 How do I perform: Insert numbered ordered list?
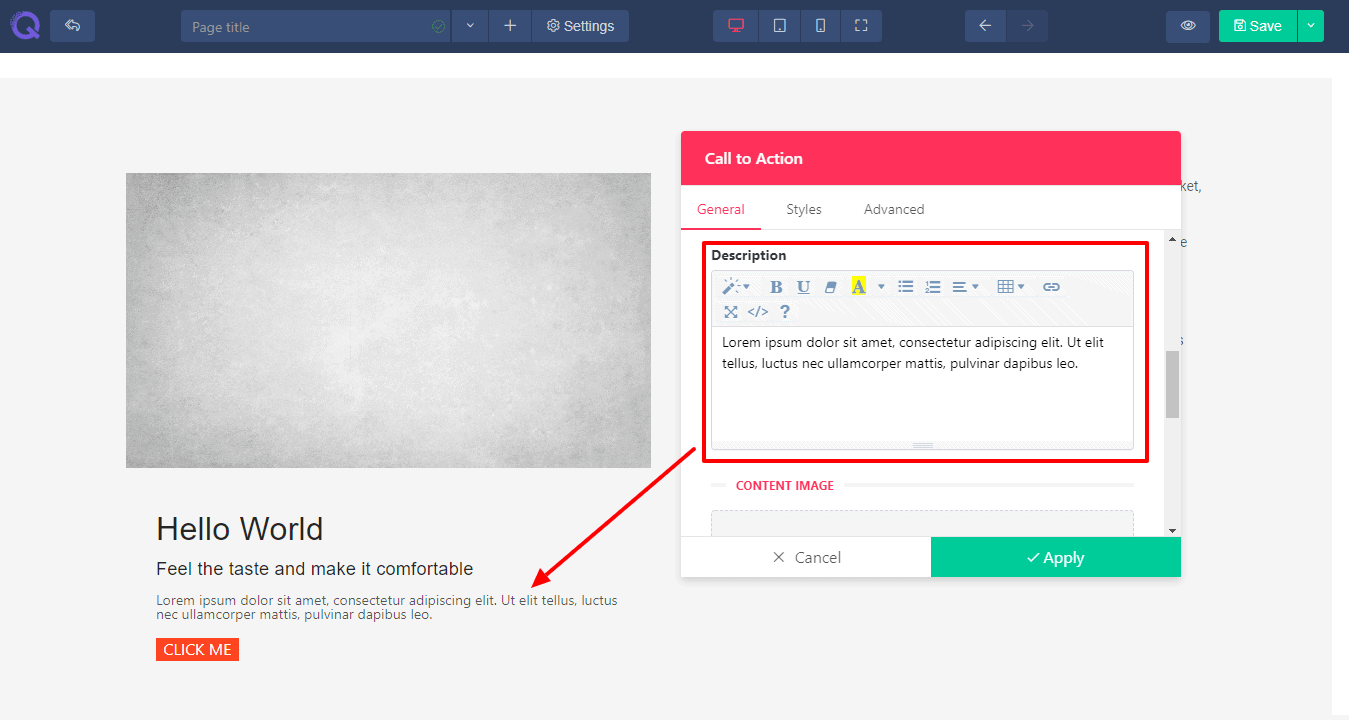pyautogui.click(x=933, y=287)
